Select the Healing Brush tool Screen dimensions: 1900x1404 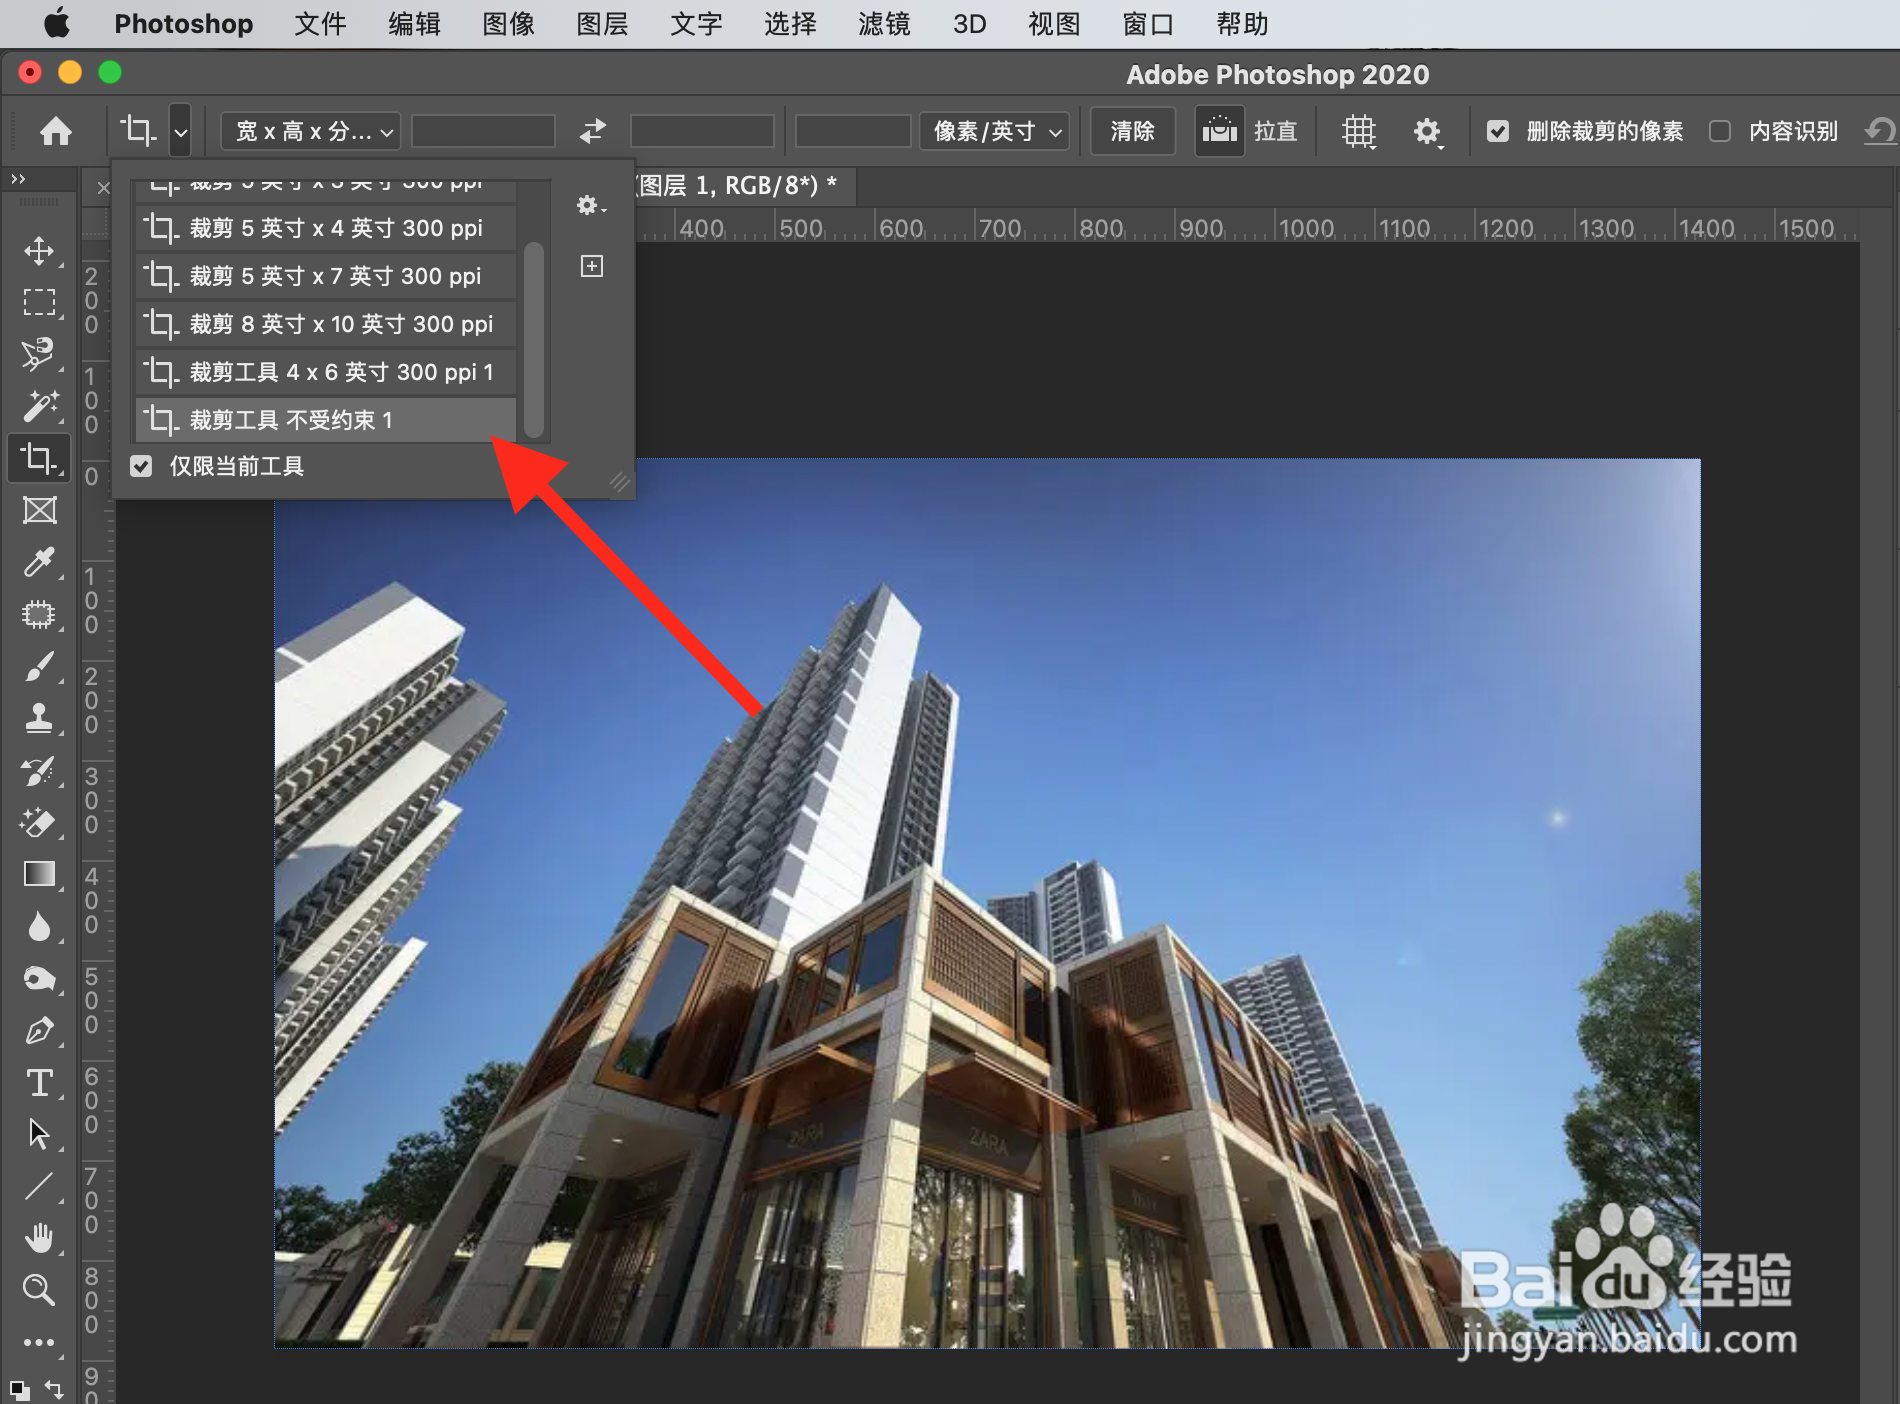click(x=39, y=614)
